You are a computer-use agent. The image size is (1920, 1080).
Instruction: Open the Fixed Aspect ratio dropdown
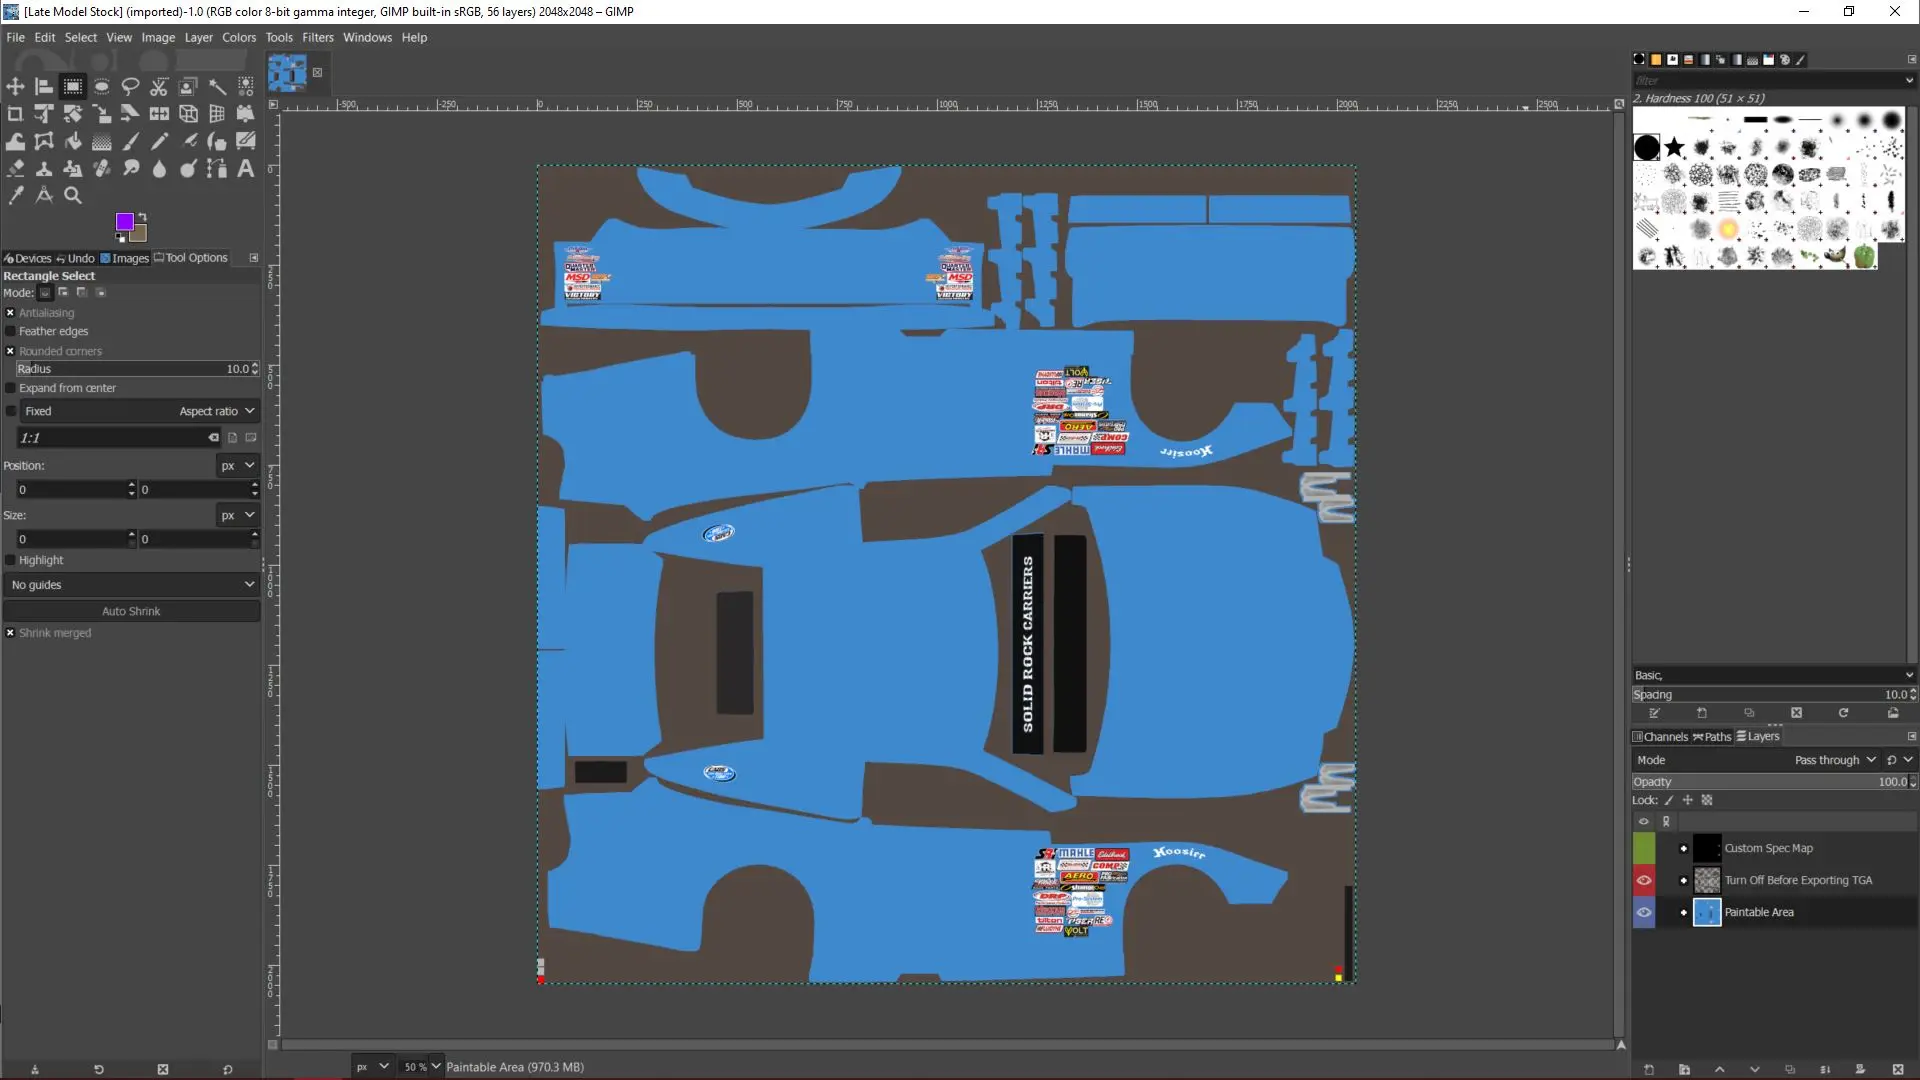216,411
